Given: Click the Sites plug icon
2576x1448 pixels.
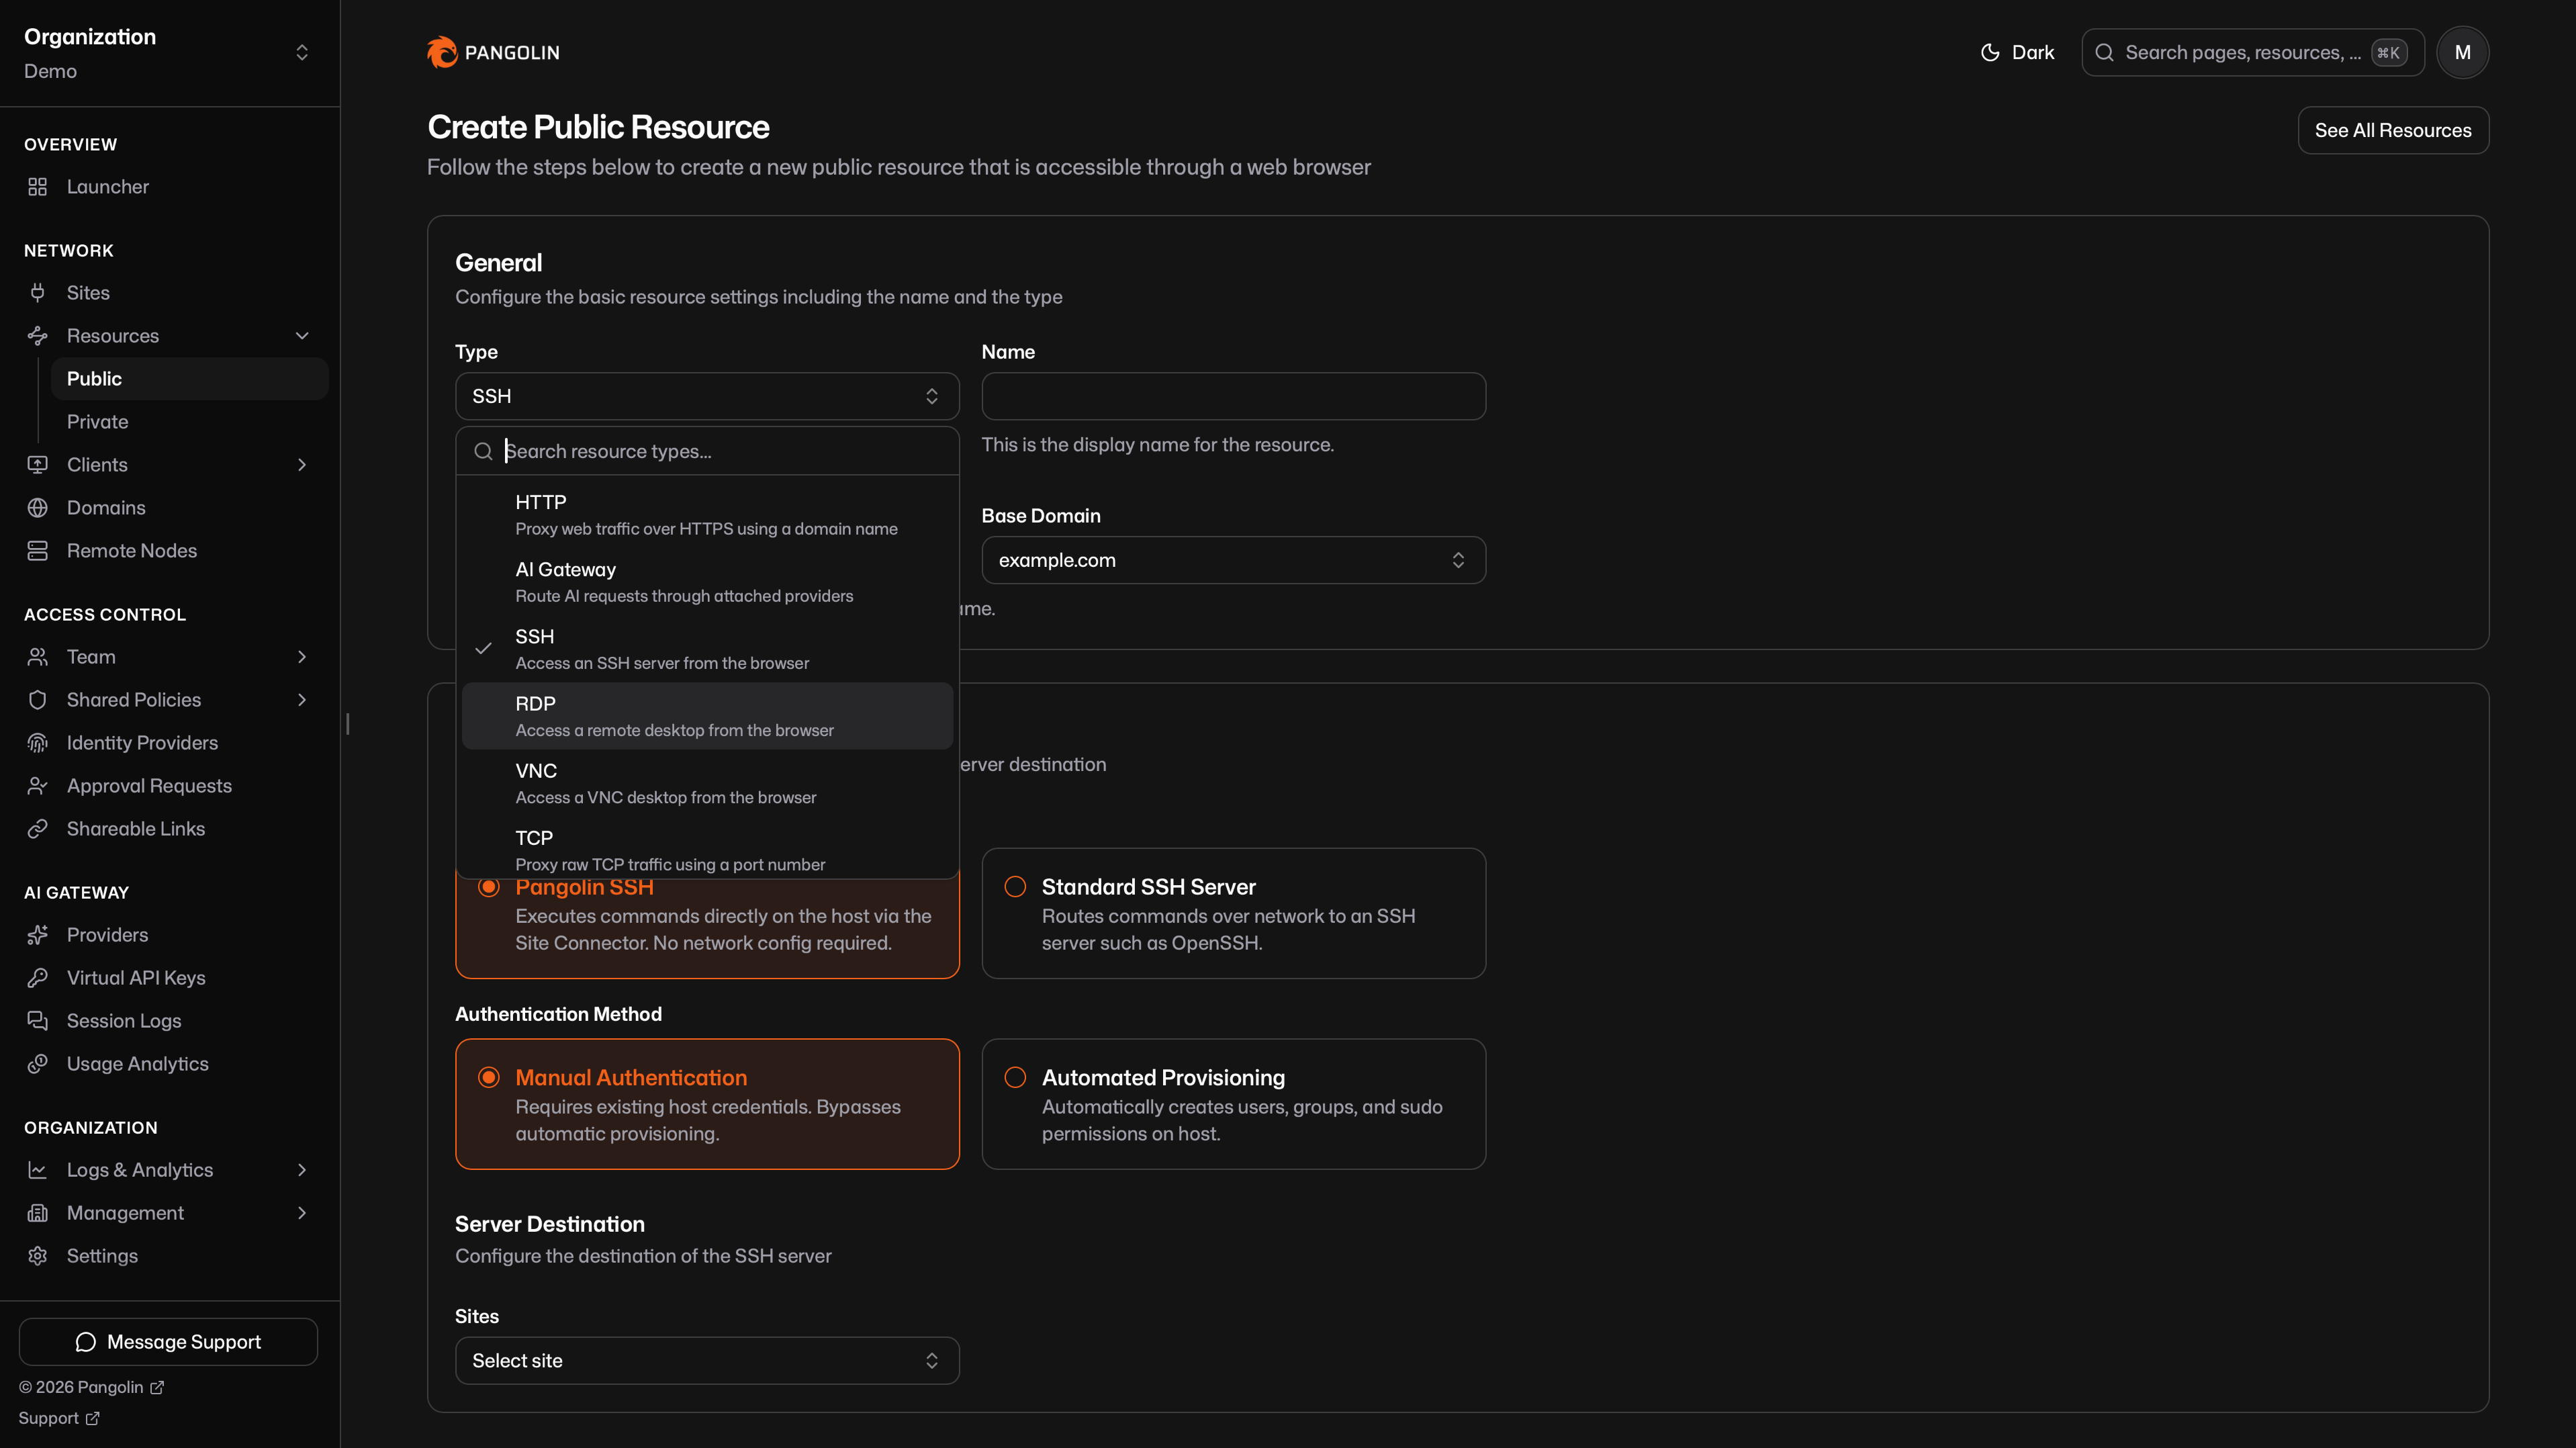Looking at the screenshot, I should point(37,293).
